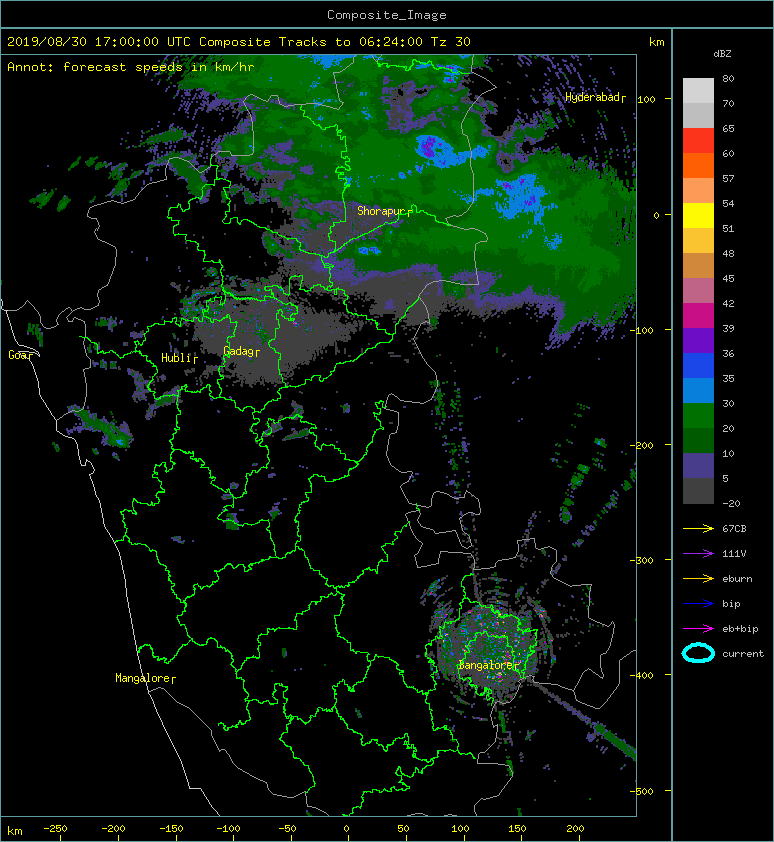Click the Composite_Image title text

(387, 15)
